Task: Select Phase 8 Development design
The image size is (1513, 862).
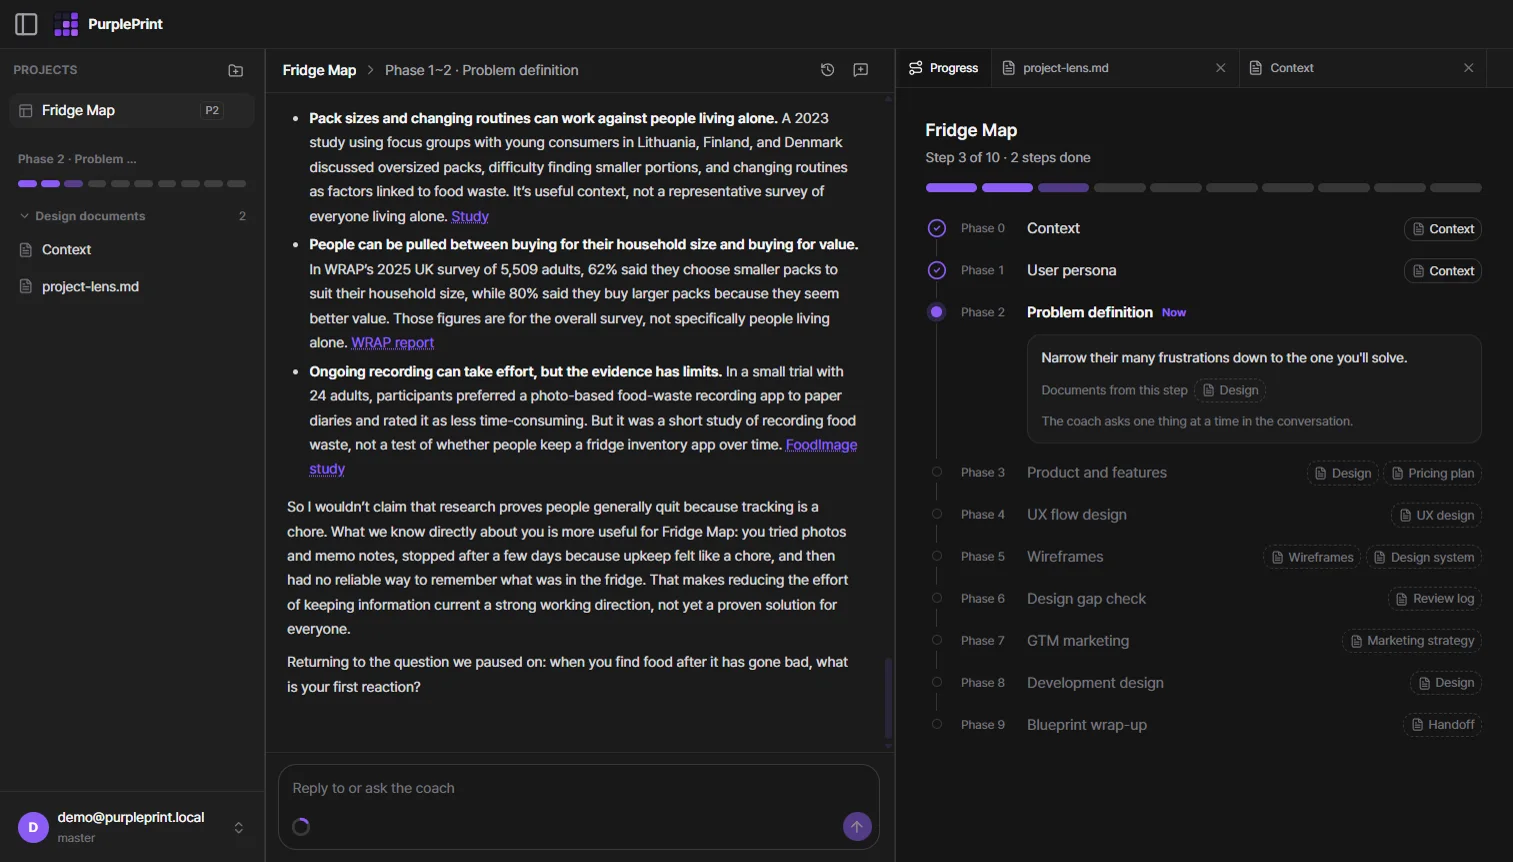Action: point(1095,683)
